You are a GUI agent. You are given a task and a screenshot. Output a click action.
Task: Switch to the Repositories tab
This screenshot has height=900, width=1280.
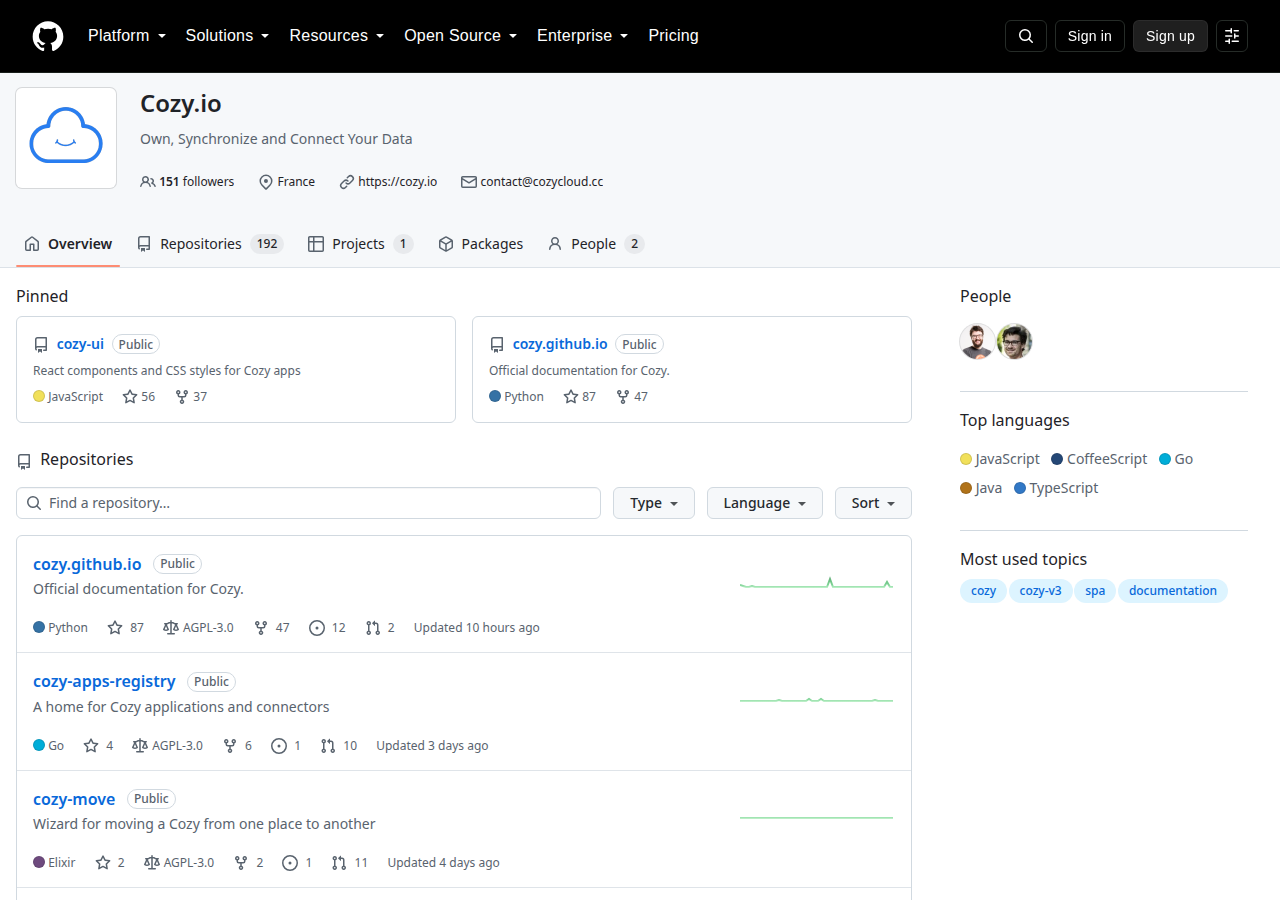tap(210, 244)
